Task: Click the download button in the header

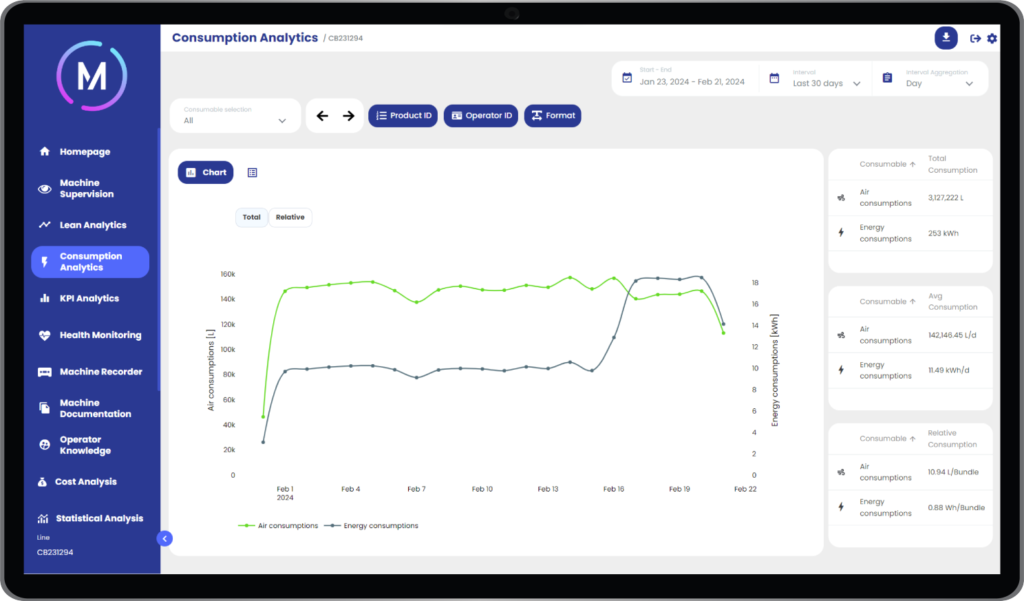Action: (946, 38)
